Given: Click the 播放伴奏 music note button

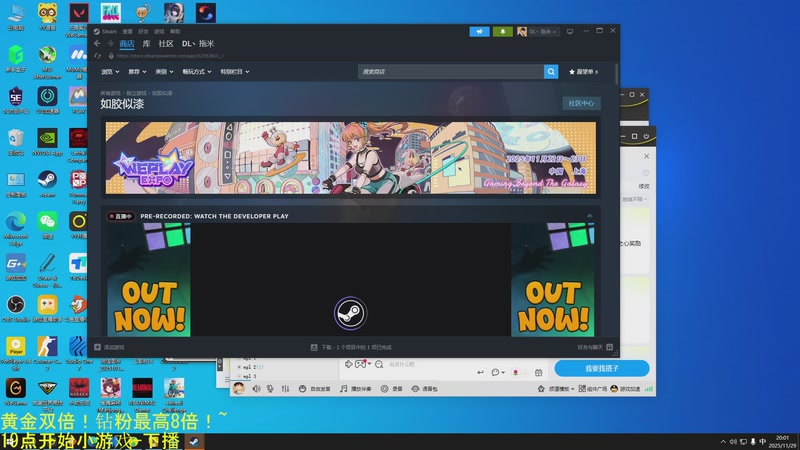Looking at the screenshot, I should tap(356, 389).
